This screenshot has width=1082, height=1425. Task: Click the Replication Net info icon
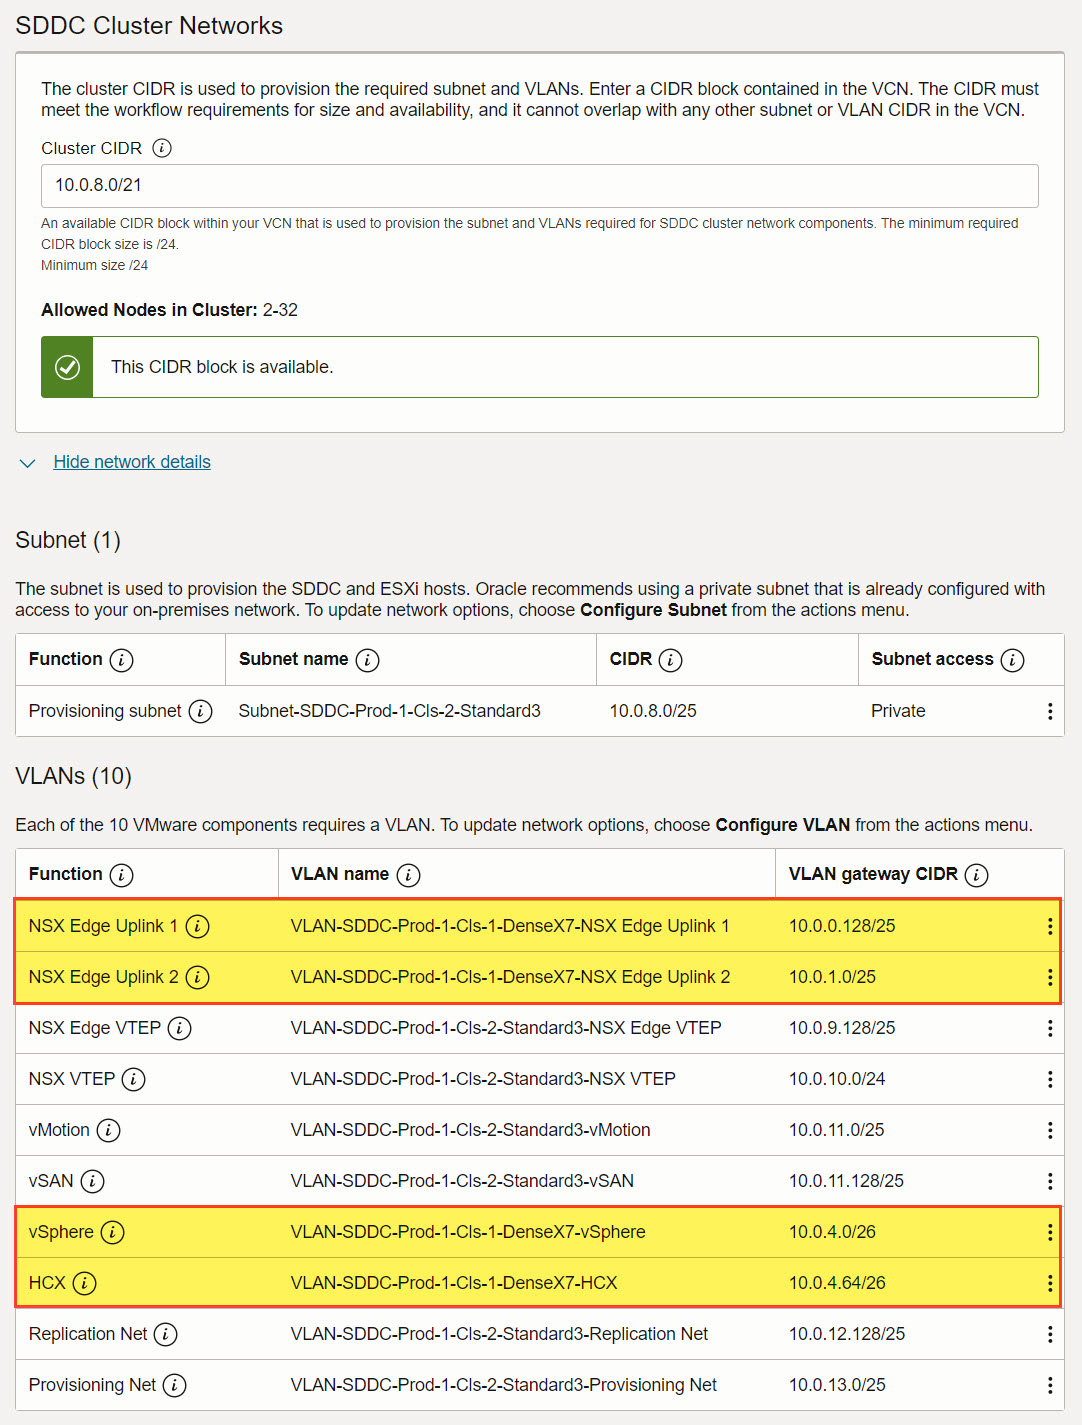168,1334
